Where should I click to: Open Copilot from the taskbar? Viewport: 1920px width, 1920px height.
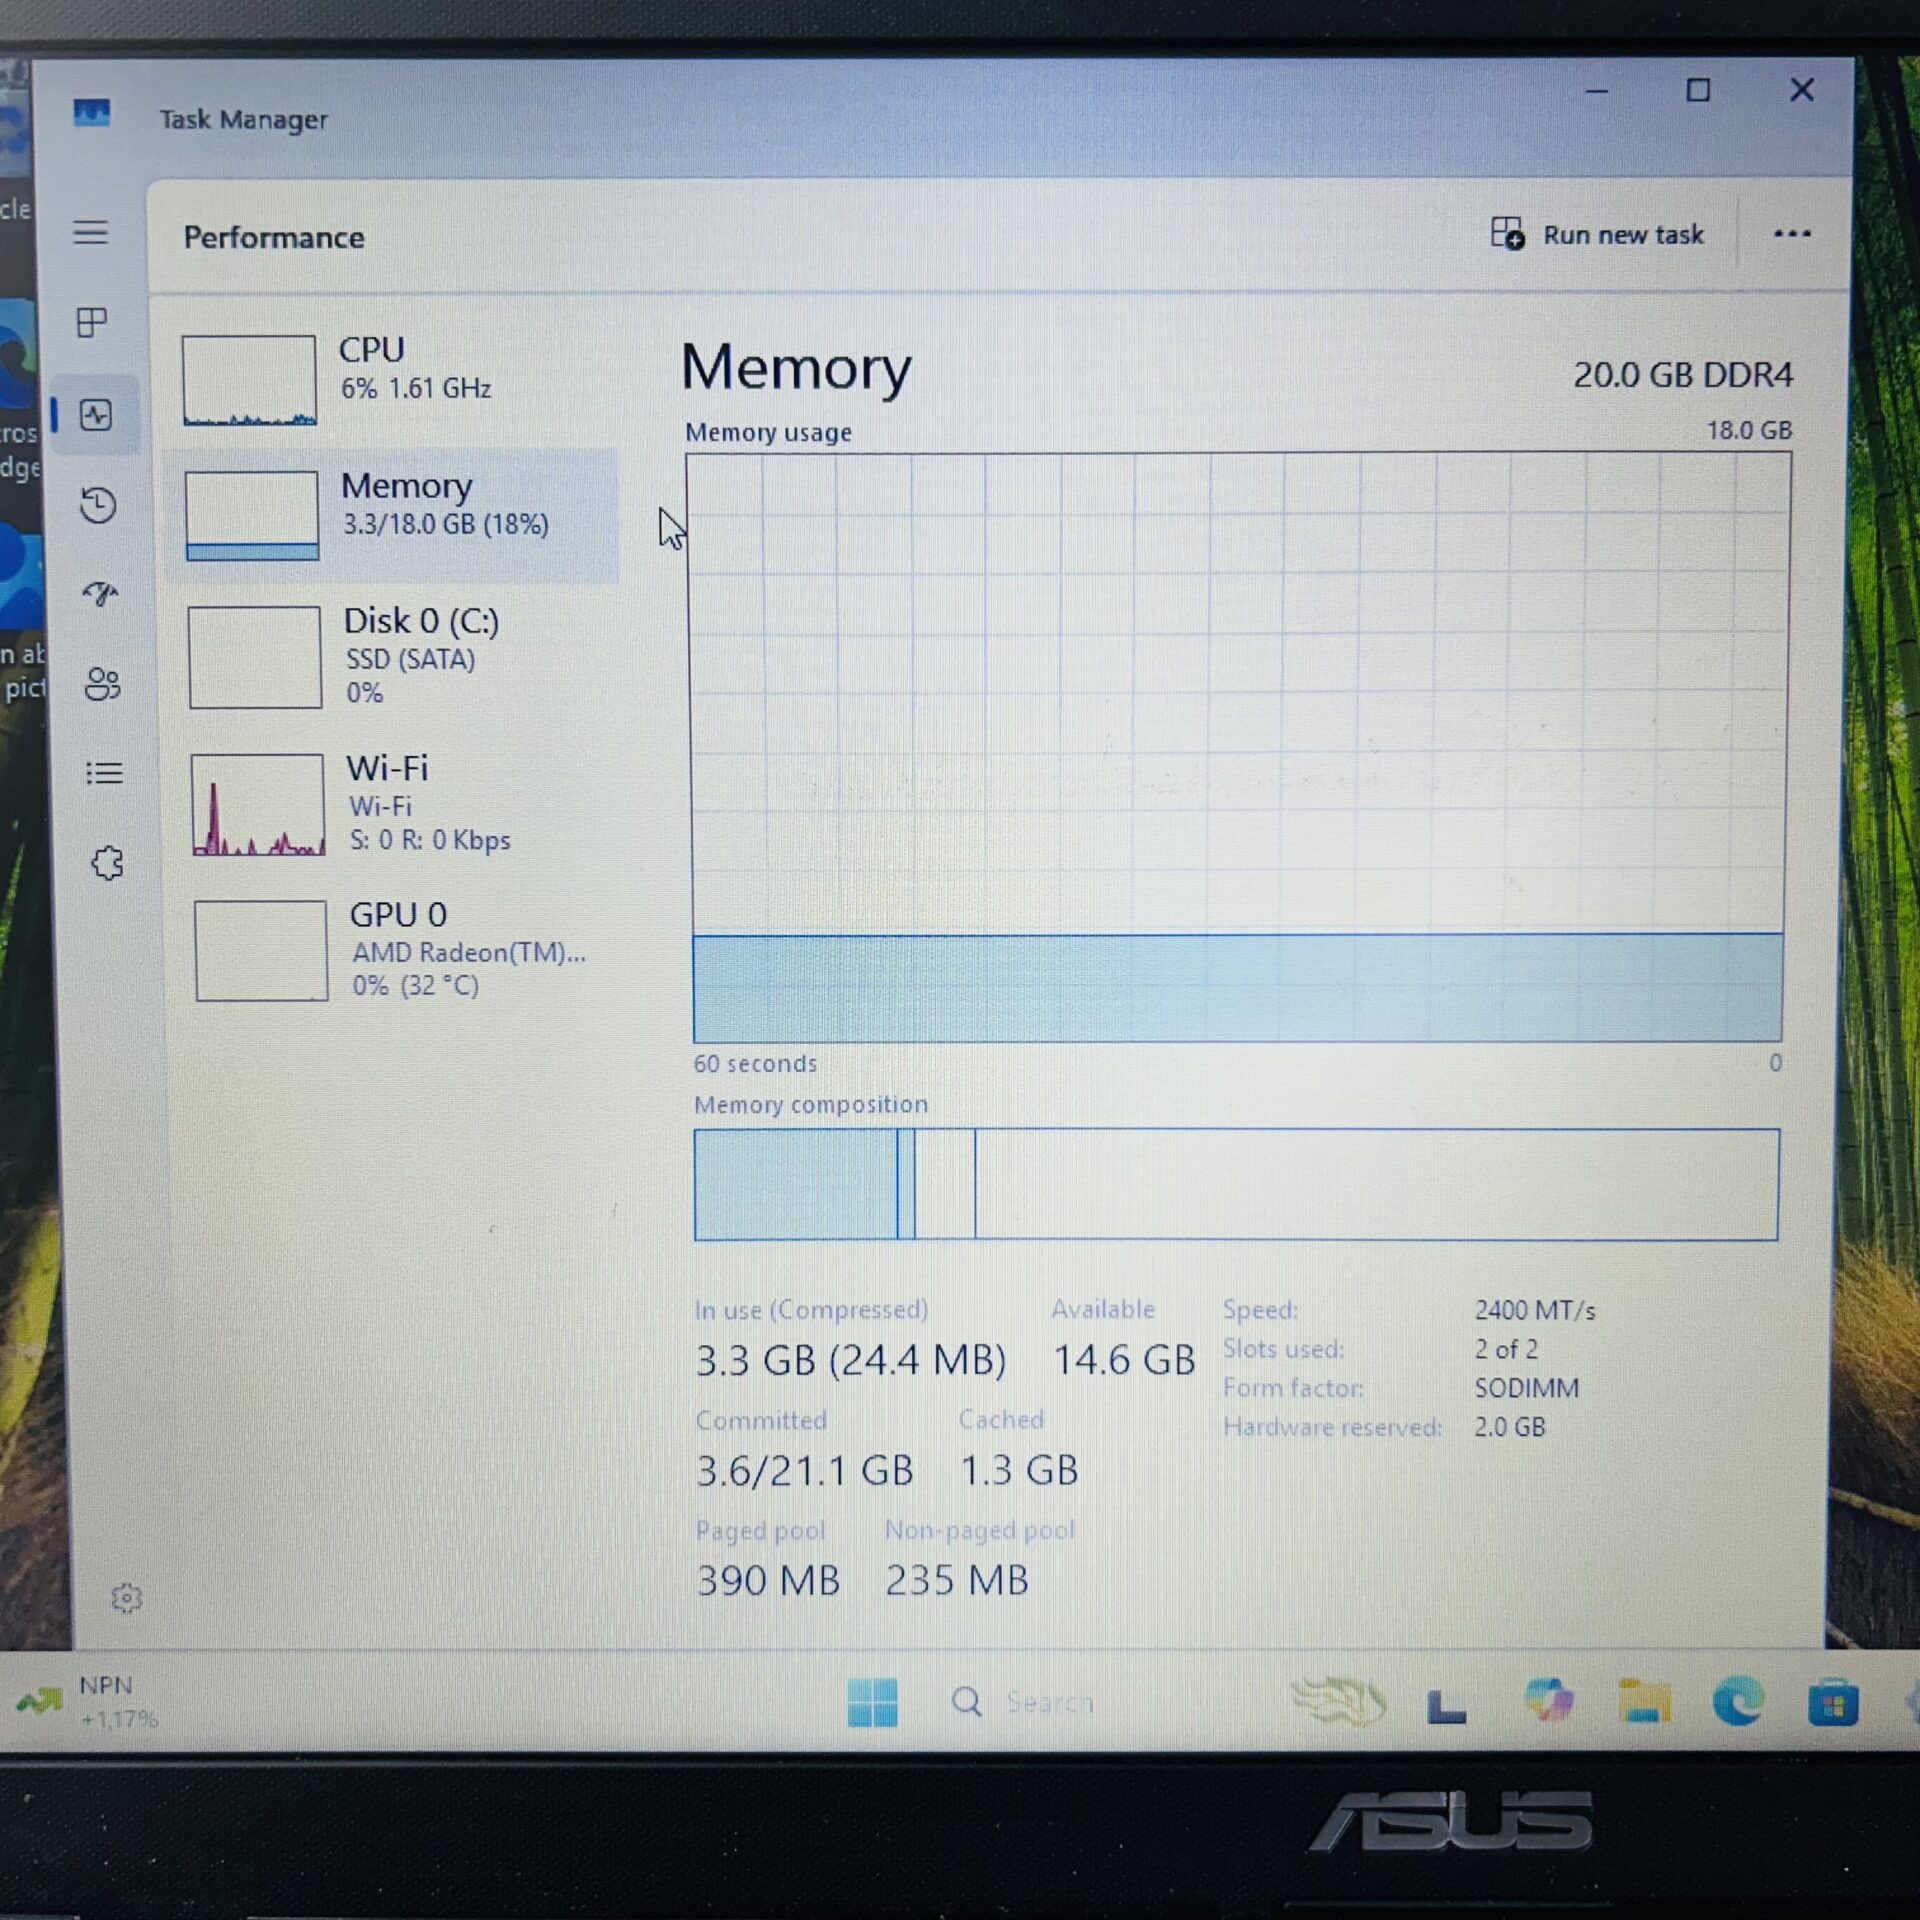click(1549, 1701)
